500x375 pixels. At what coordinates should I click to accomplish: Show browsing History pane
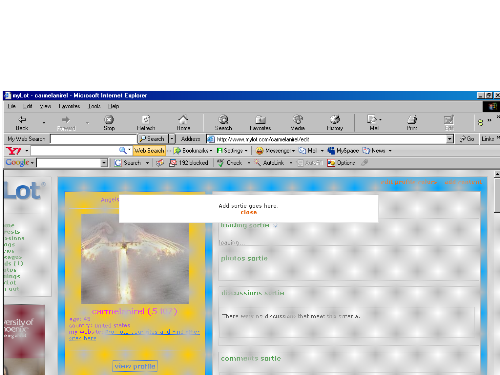click(x=335, y=122)
